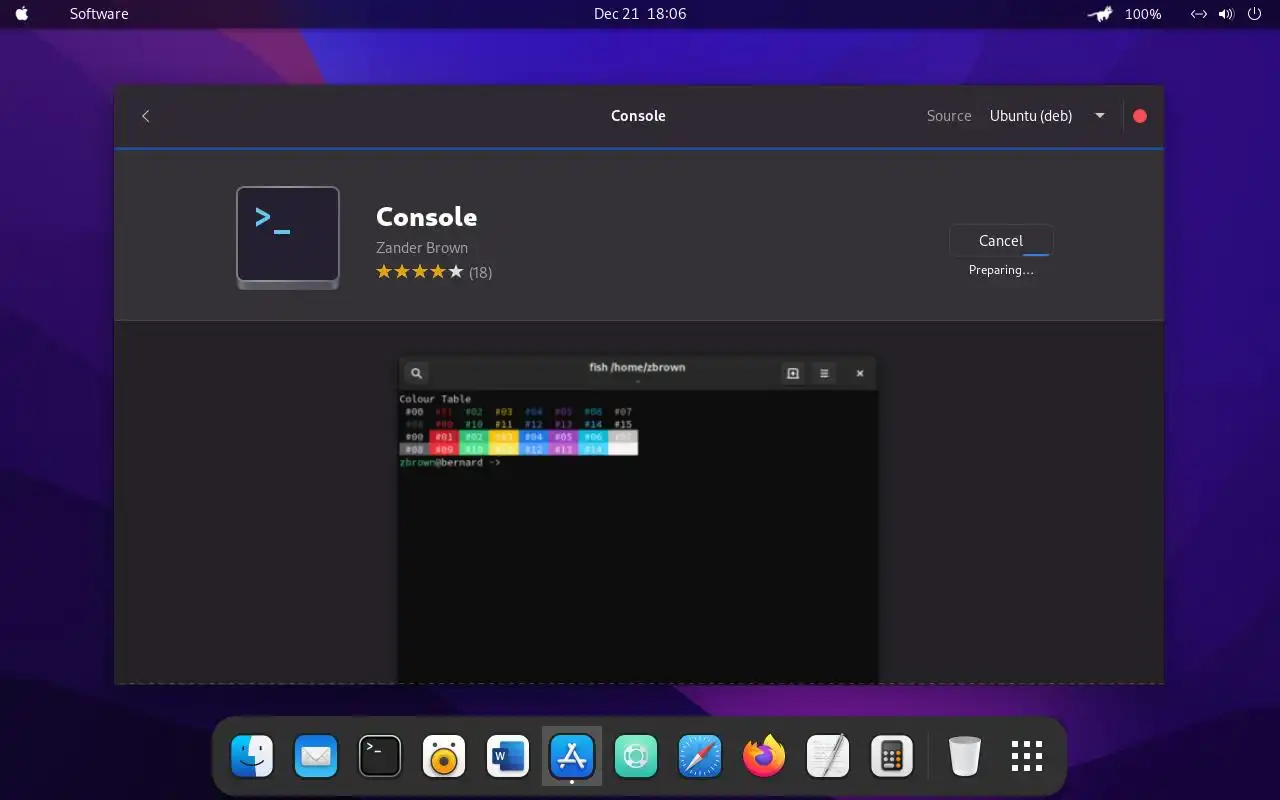Click the developer name Zander Brown

click(422, 248)
